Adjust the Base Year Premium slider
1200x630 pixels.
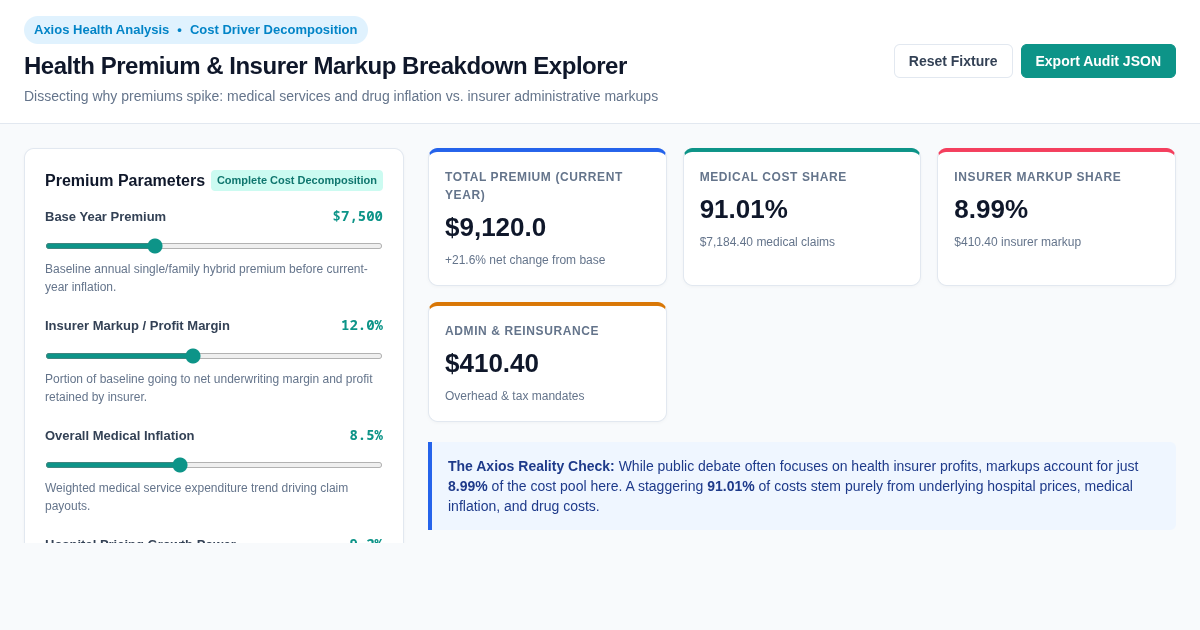(x=214, y=246)
